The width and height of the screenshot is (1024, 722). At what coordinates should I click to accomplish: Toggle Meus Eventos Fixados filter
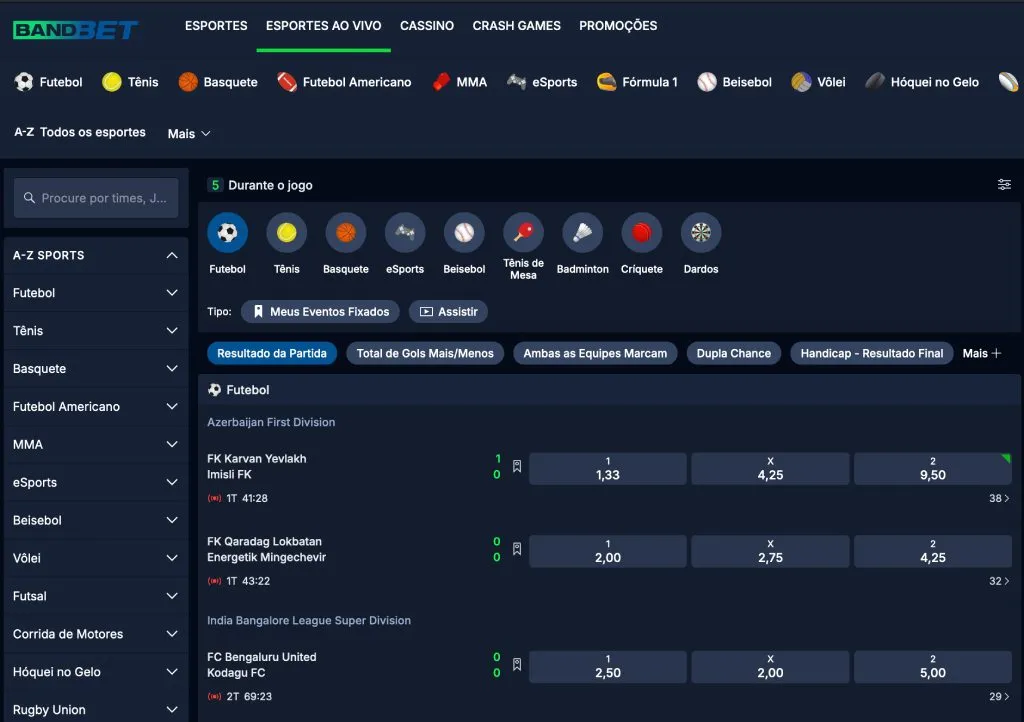pos(320,312)
